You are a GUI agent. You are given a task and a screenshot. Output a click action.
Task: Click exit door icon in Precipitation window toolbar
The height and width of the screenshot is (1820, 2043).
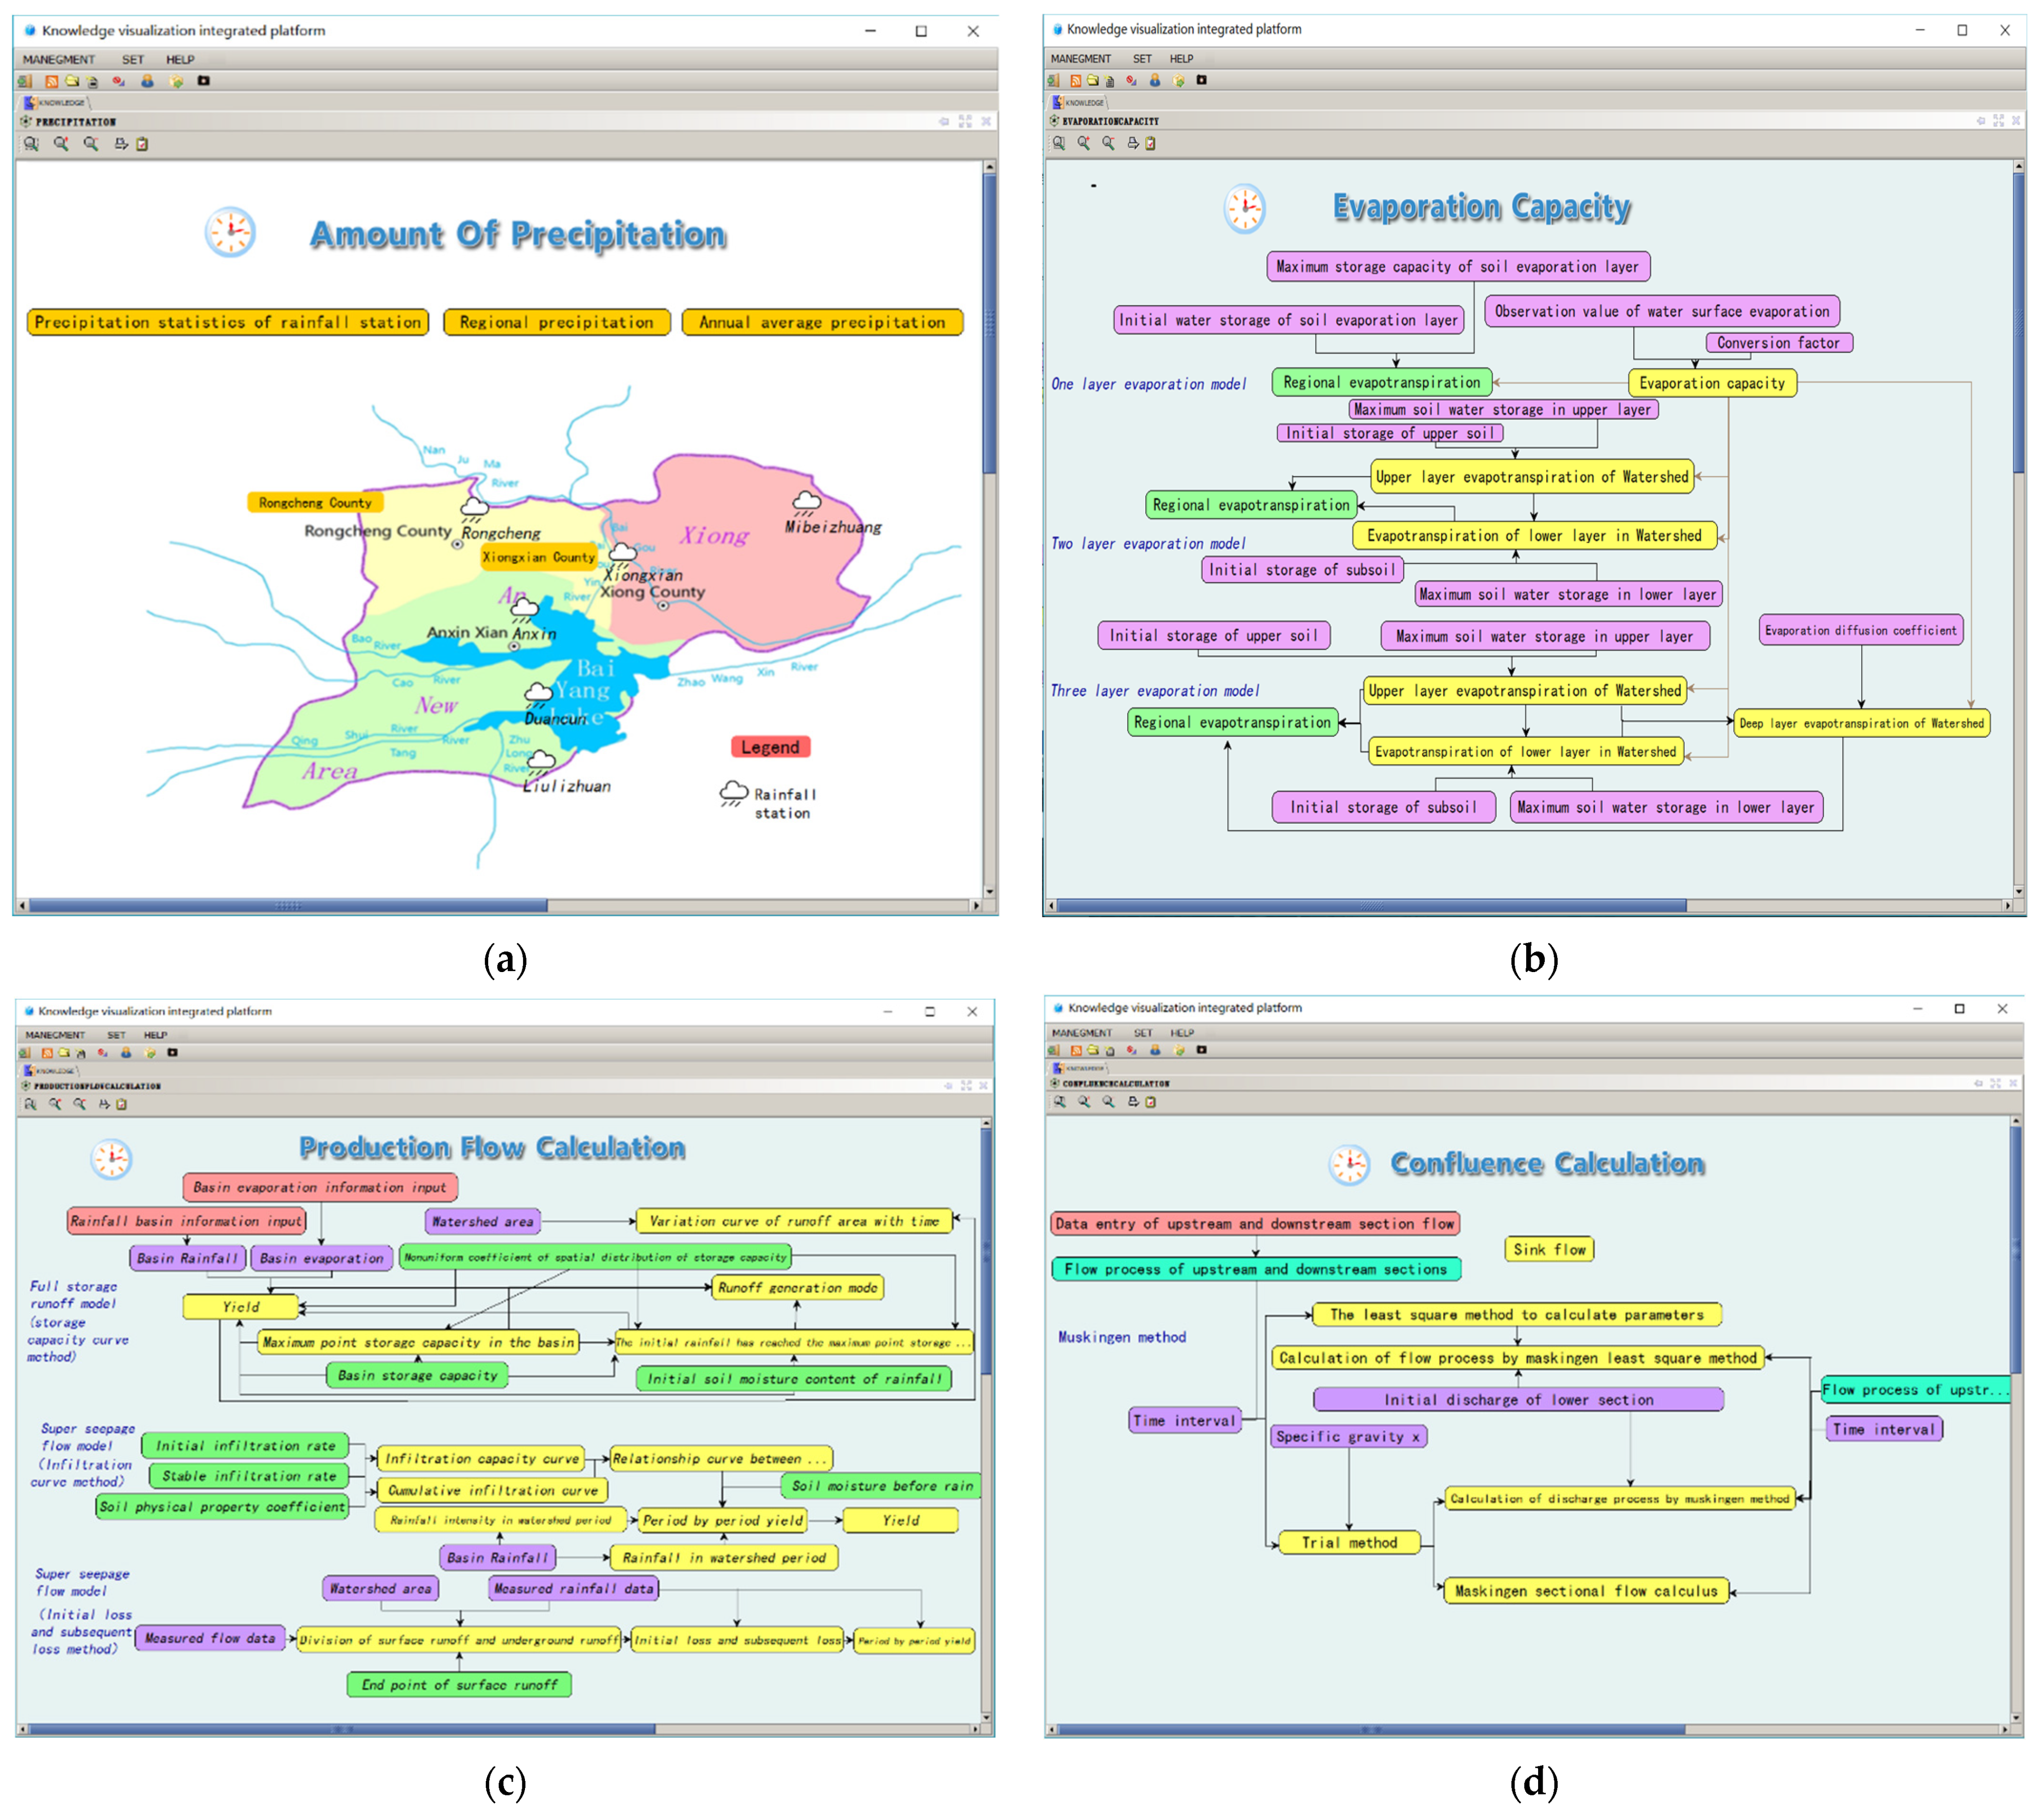coord(24,82)
